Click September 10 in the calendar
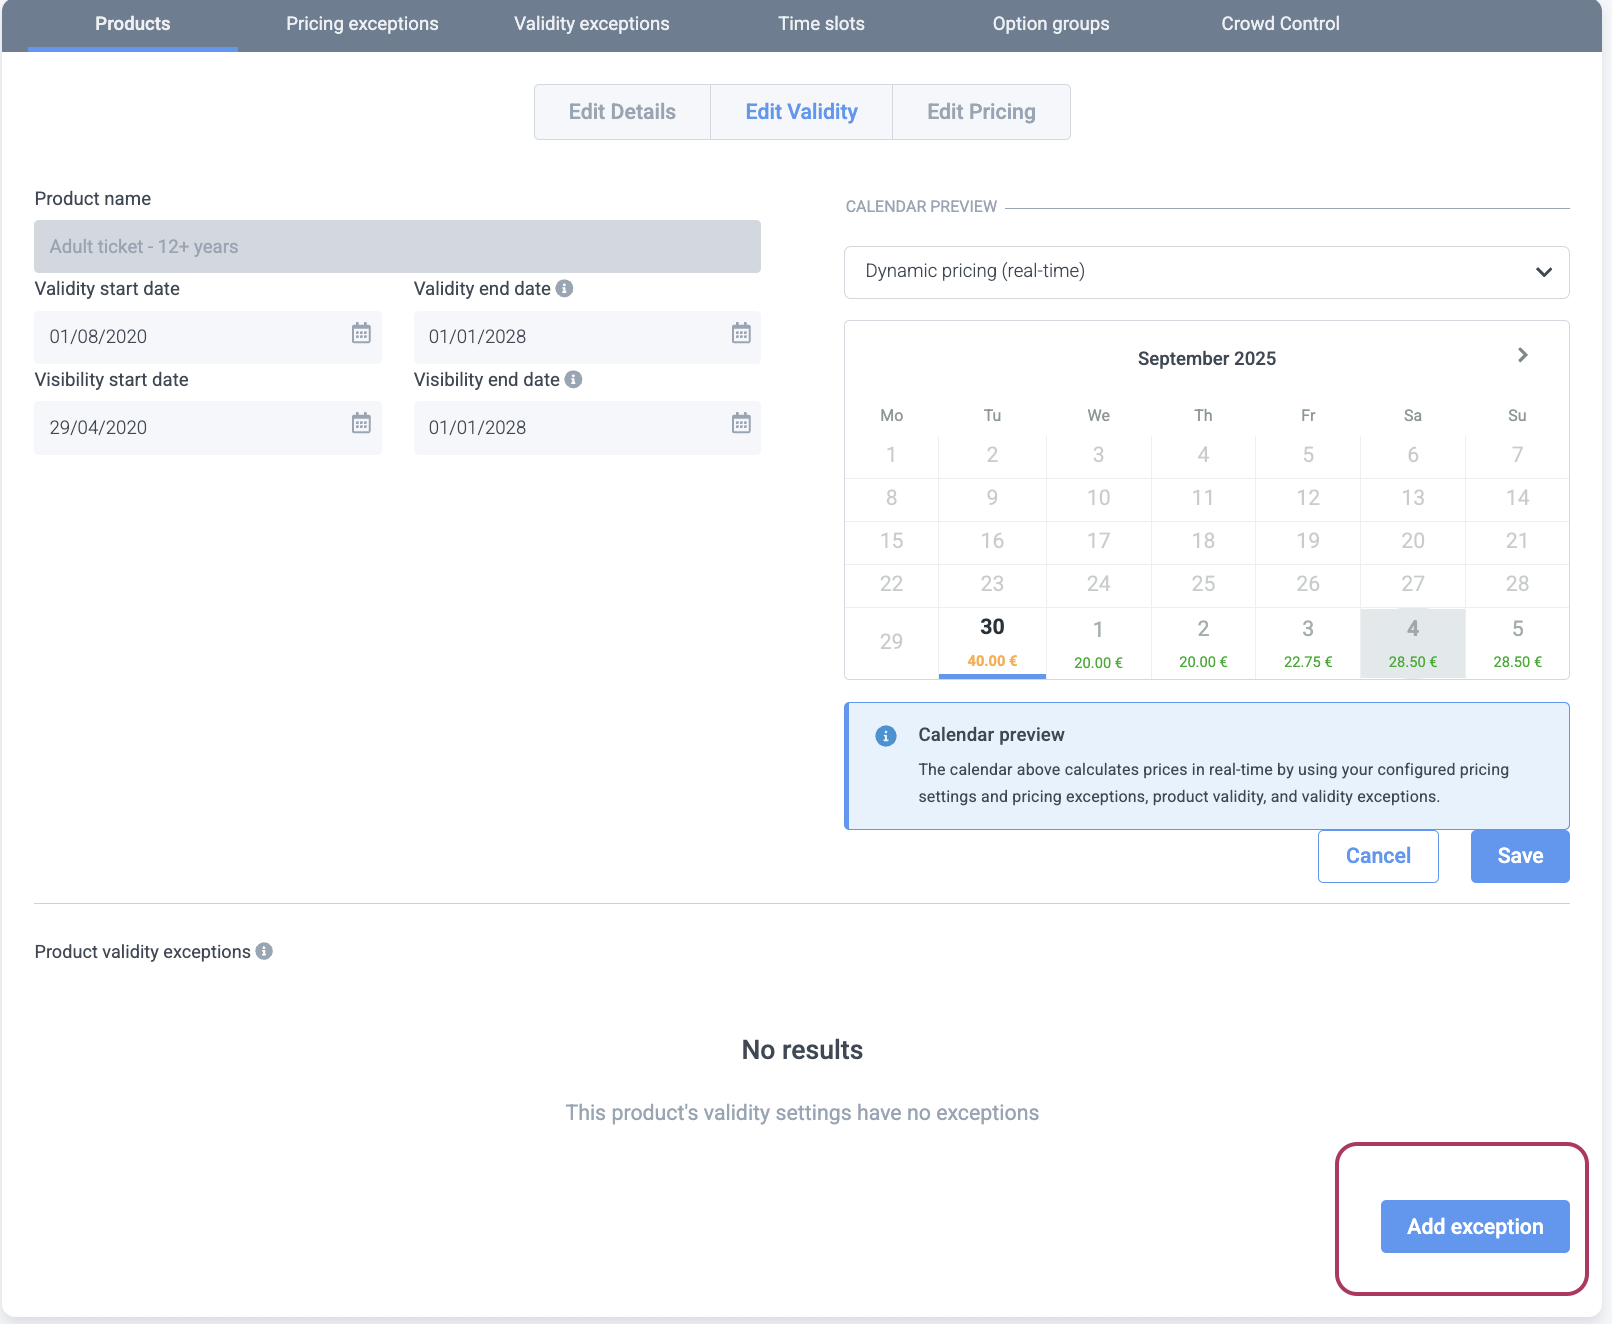The width and height of the screenshot is (1612, 1324). (x=1098, y=498)
